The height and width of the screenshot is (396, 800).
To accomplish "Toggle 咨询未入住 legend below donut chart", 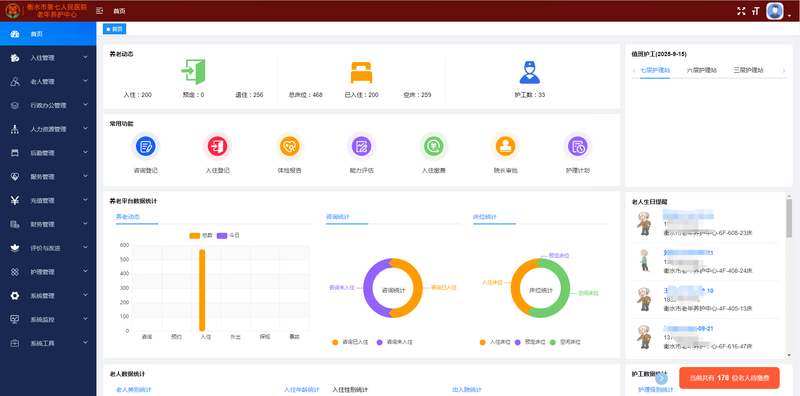I will point(395,342).
